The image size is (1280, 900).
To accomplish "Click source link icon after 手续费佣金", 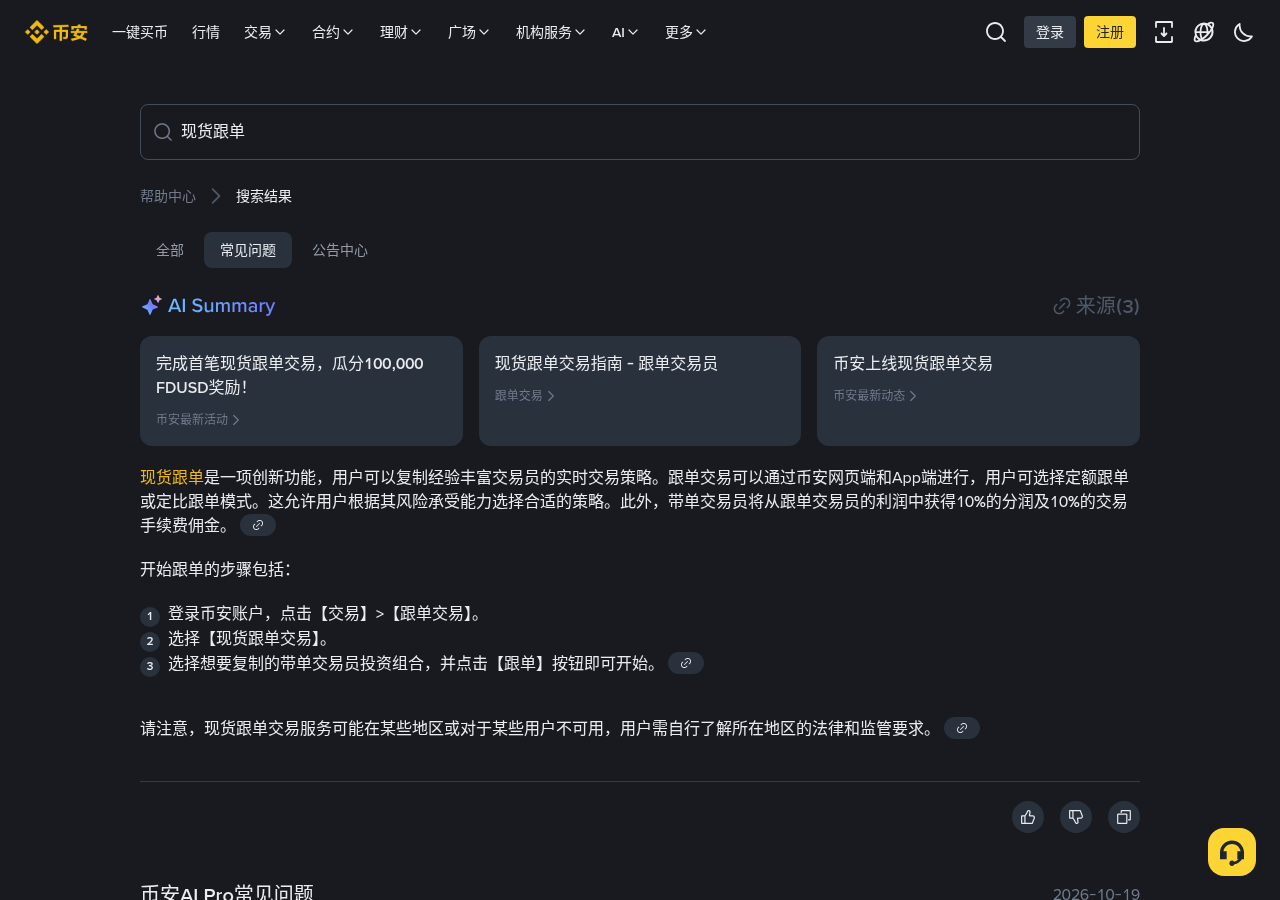I will click(258, 525).
